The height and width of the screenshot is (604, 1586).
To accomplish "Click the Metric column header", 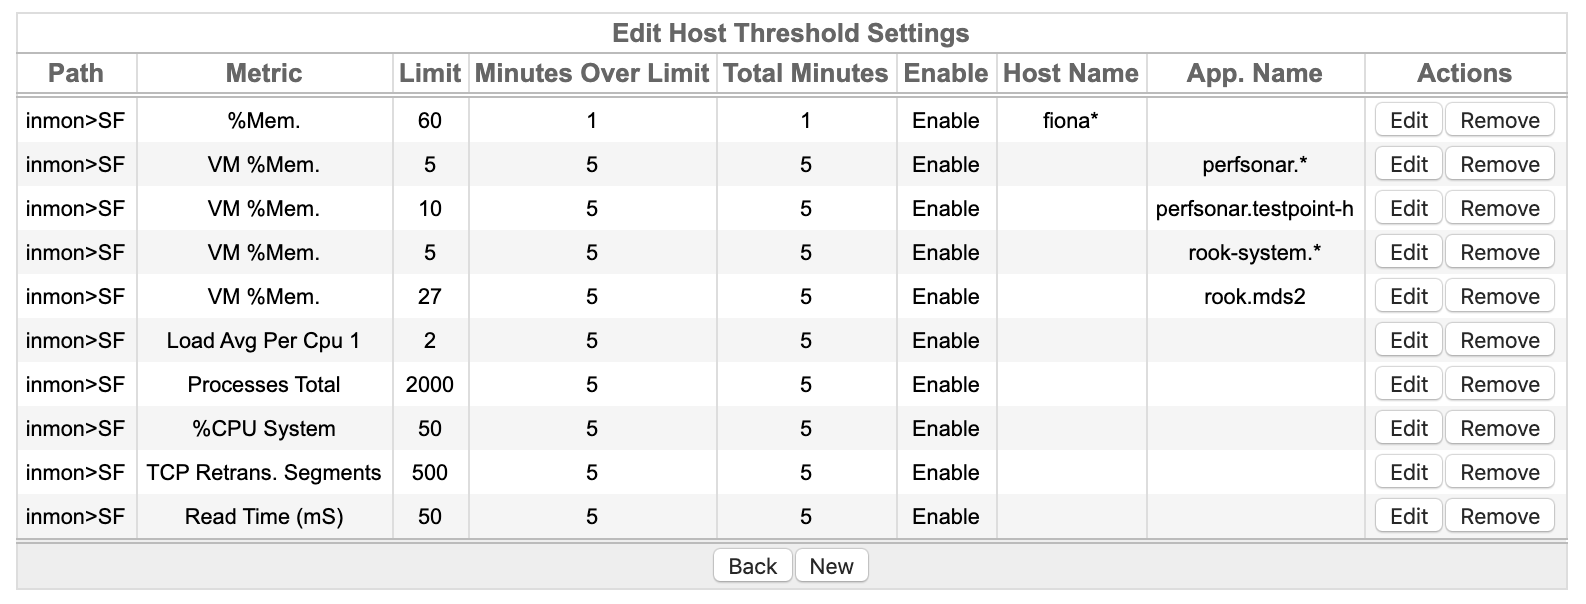I will (264, 73).
